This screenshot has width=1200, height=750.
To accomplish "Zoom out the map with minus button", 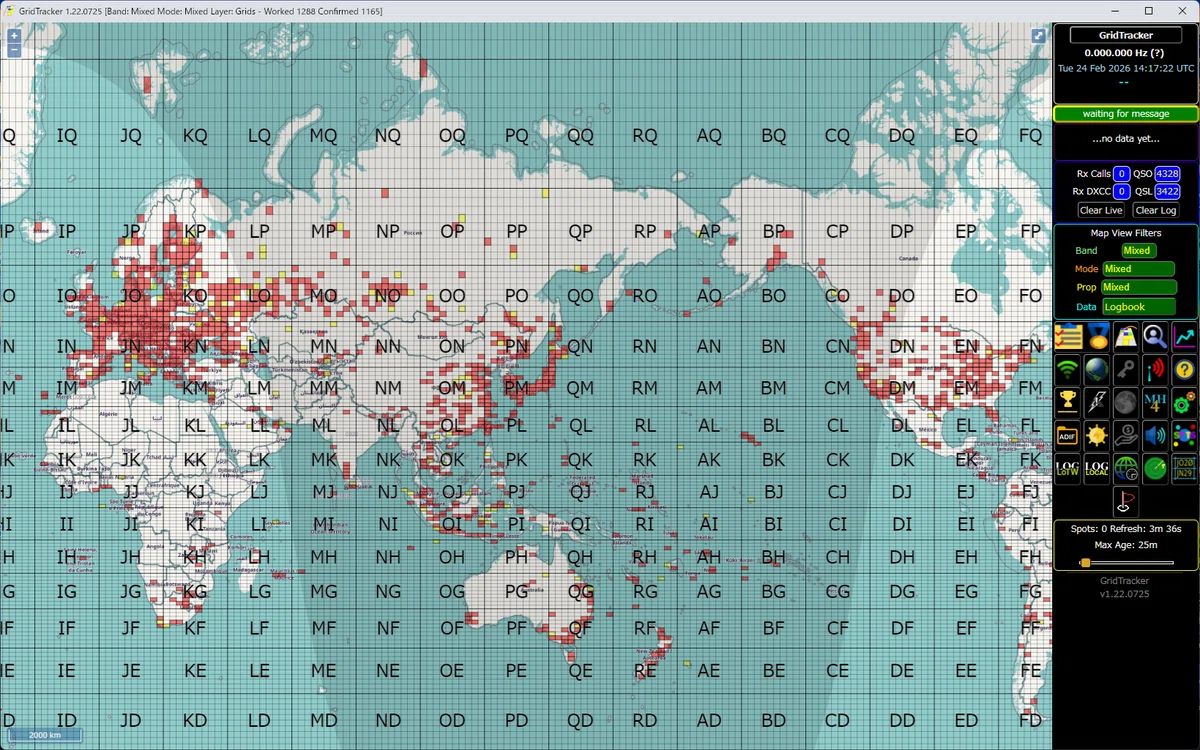I will coord(14,49).
